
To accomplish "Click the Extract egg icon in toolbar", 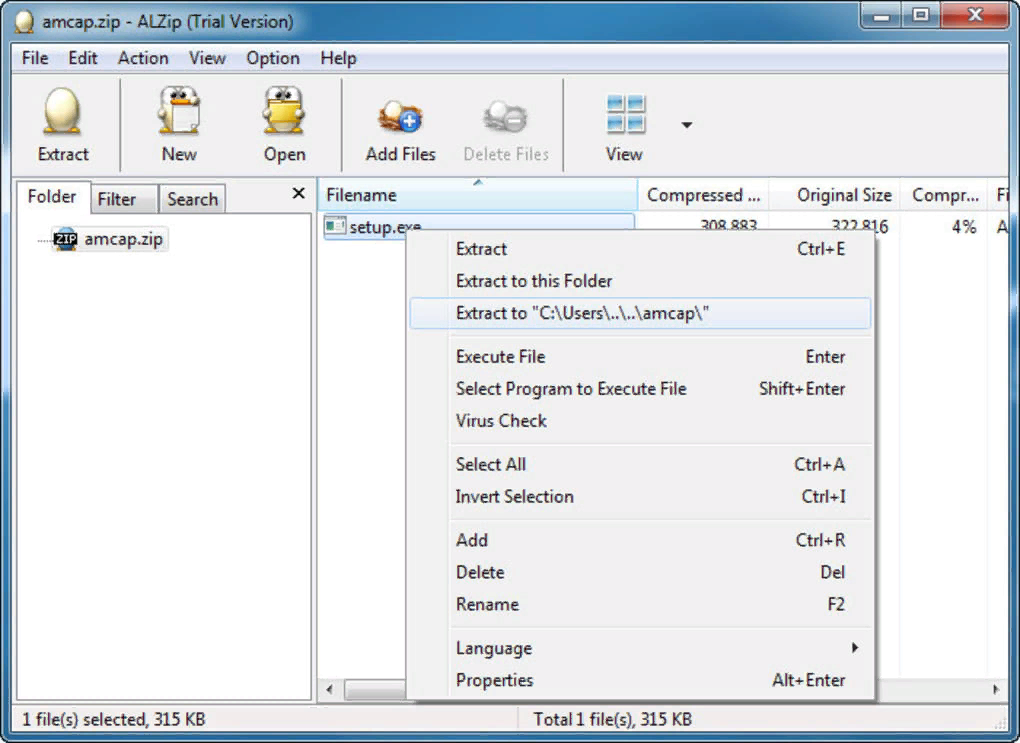I will pos(63,112).
